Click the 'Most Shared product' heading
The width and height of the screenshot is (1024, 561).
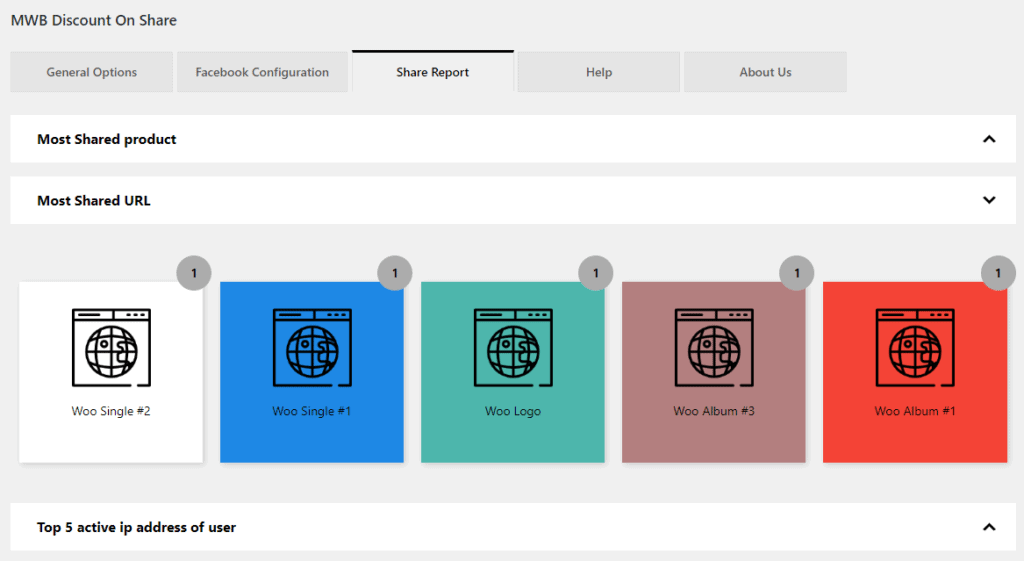point(106,139)
